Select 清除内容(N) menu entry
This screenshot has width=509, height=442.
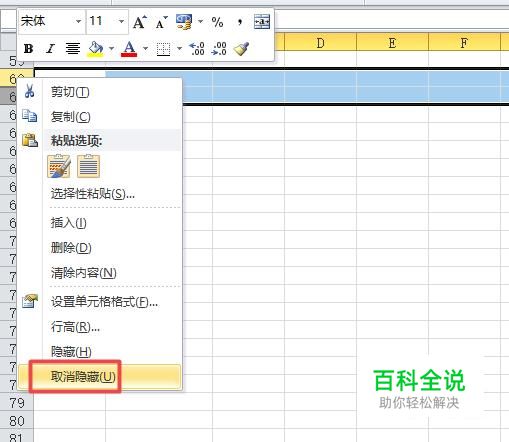(100, 273)
